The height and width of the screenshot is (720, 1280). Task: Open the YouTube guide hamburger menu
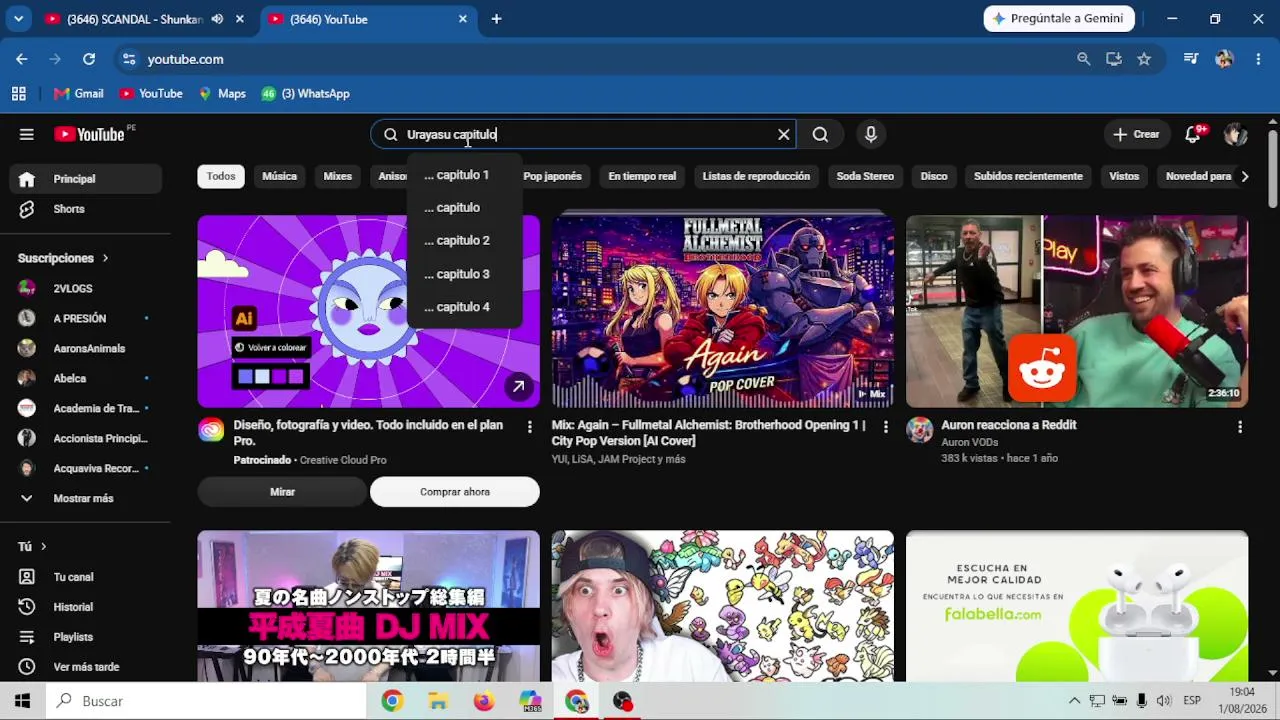point(27,134)
